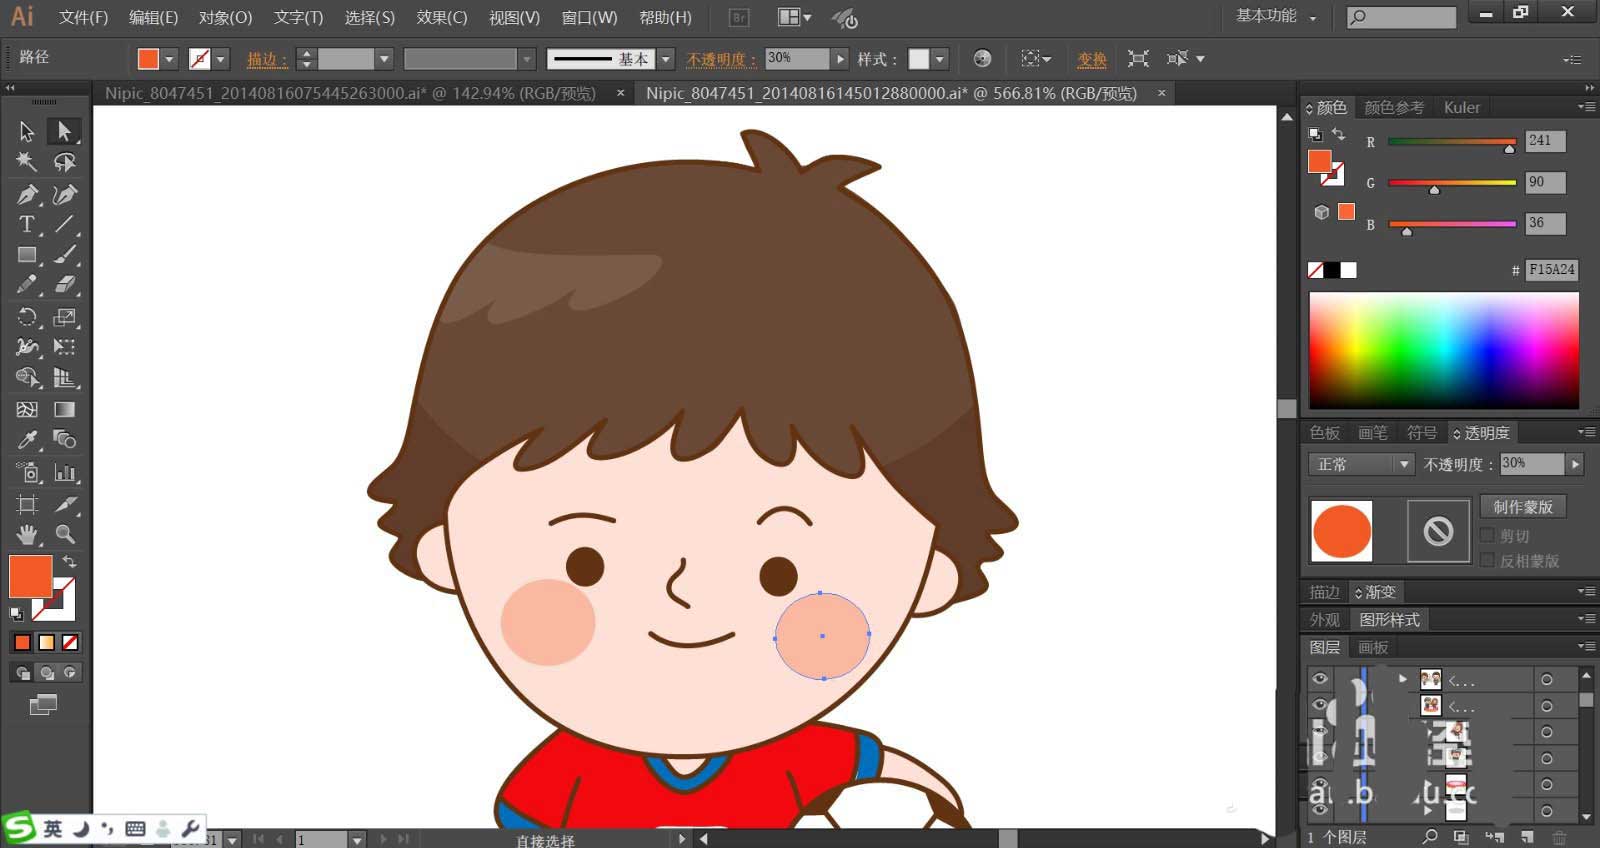The image size is (1600, 848).
Task: Select the Artboard tool
Action: tap(27, 504)
